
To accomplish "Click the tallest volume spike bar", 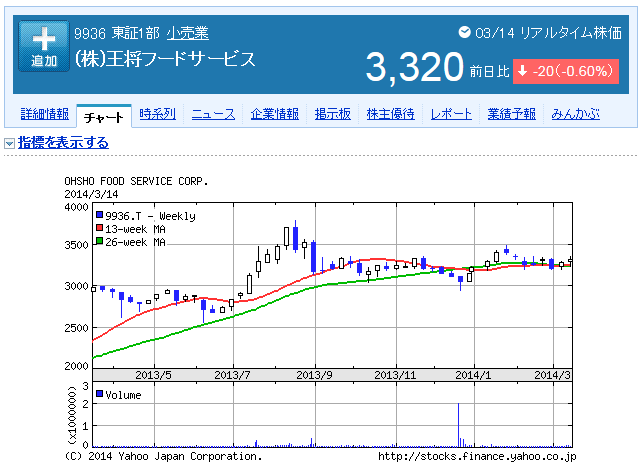I will pos(459,425).
